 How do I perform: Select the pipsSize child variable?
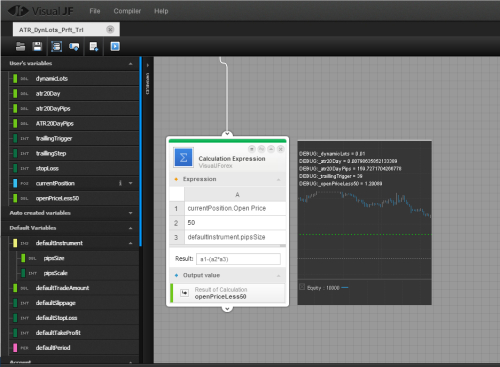tap(77, 258)
